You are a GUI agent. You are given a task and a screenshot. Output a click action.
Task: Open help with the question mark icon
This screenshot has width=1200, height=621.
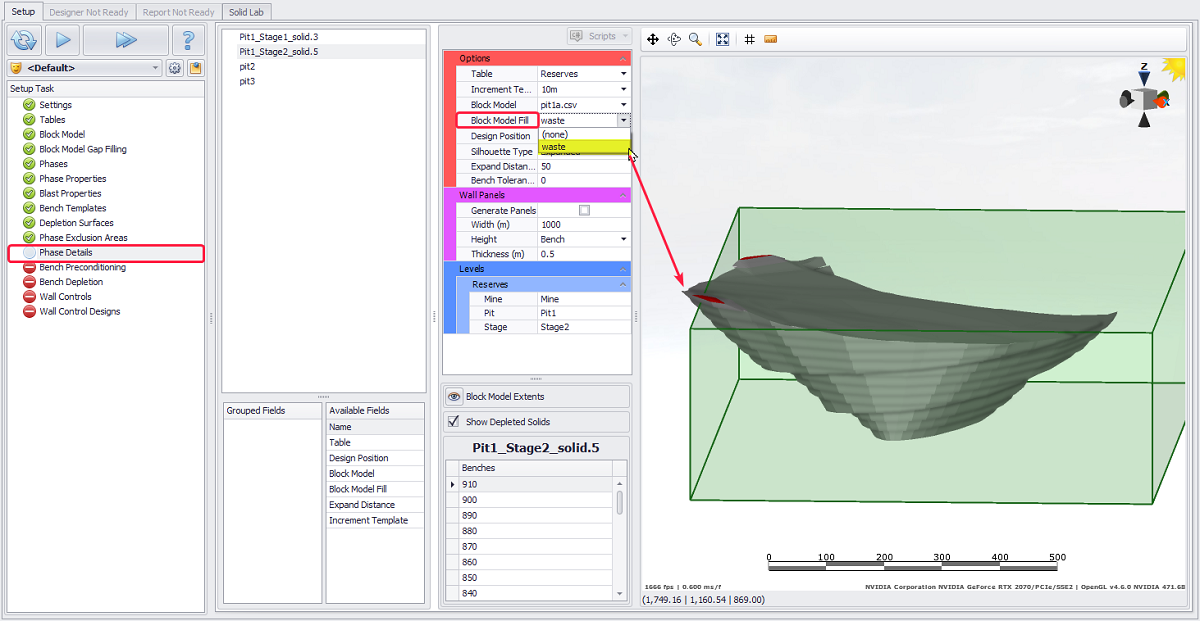[x=186, y=40]
